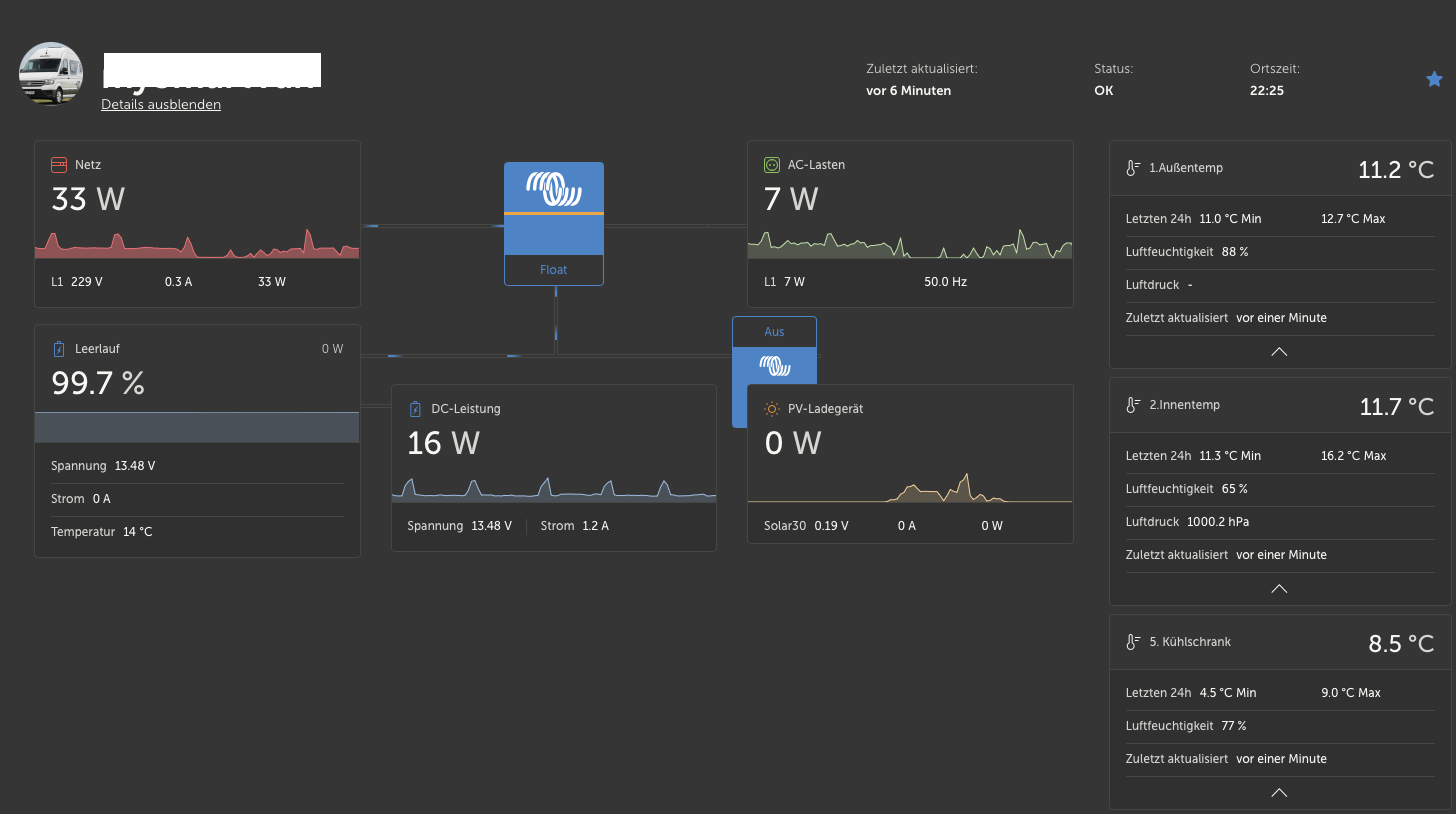
Task: Click the green AC-Lasten socket icon
Action: (x=771, y=165)
